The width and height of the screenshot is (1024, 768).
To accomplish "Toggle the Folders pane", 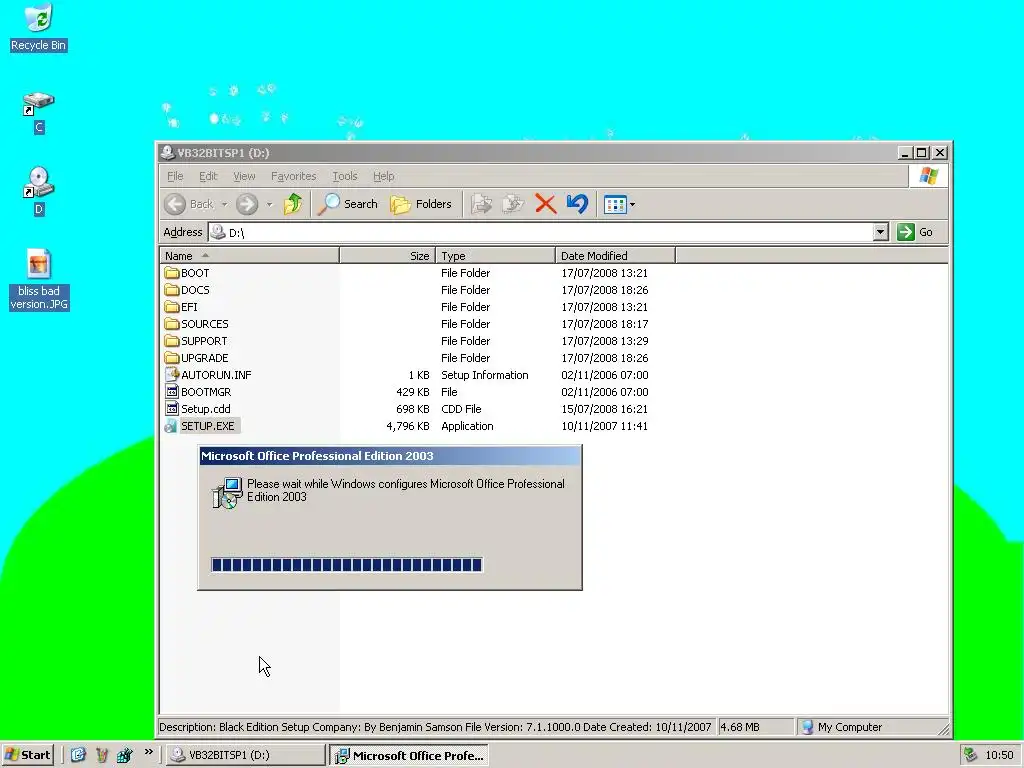I will [421, 204].
